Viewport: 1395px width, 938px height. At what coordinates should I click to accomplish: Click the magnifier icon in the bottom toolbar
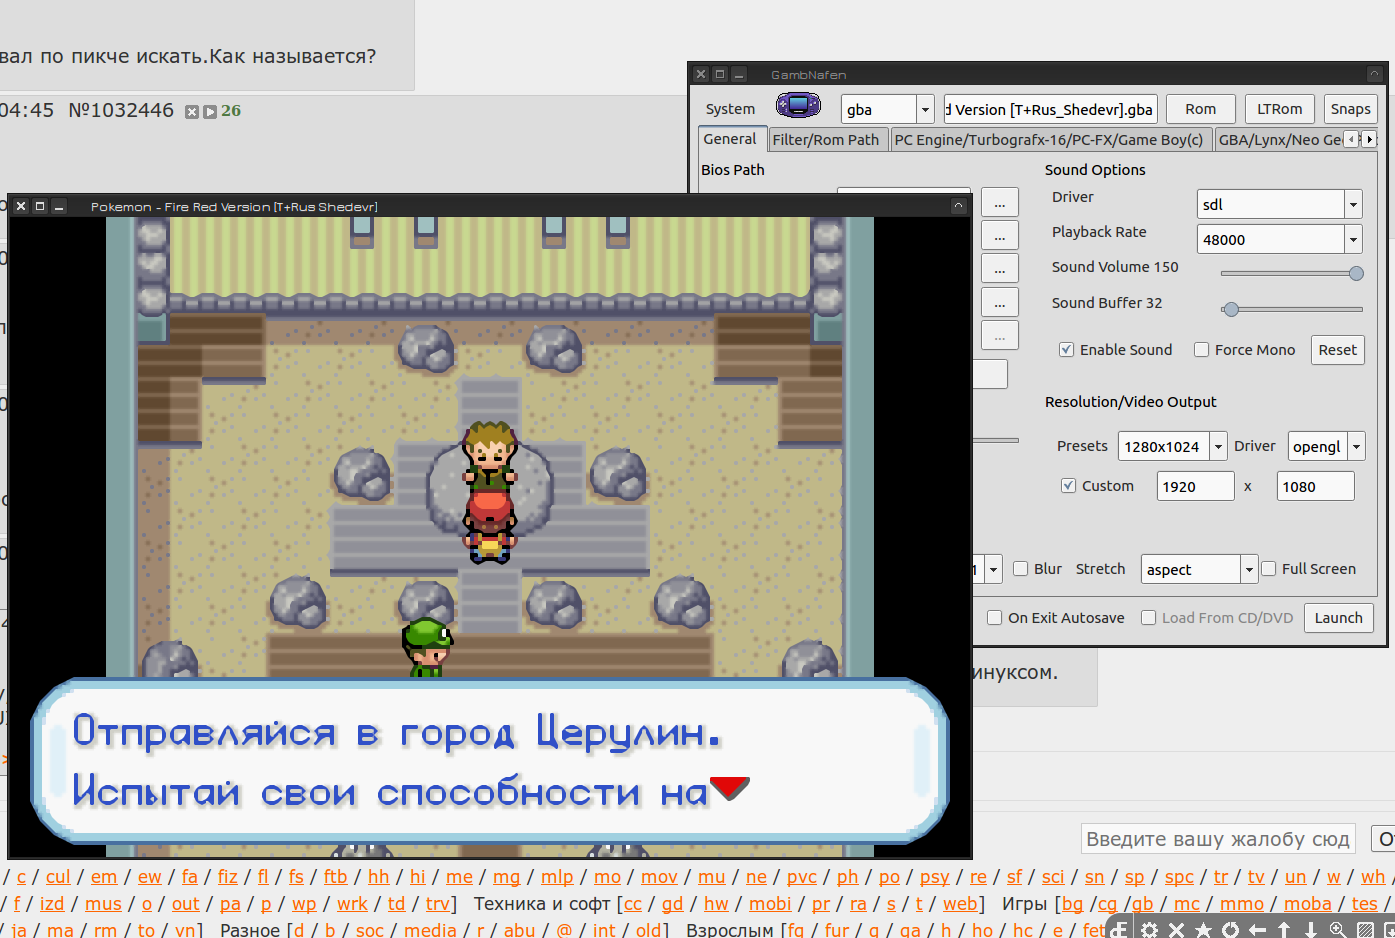1338,930
